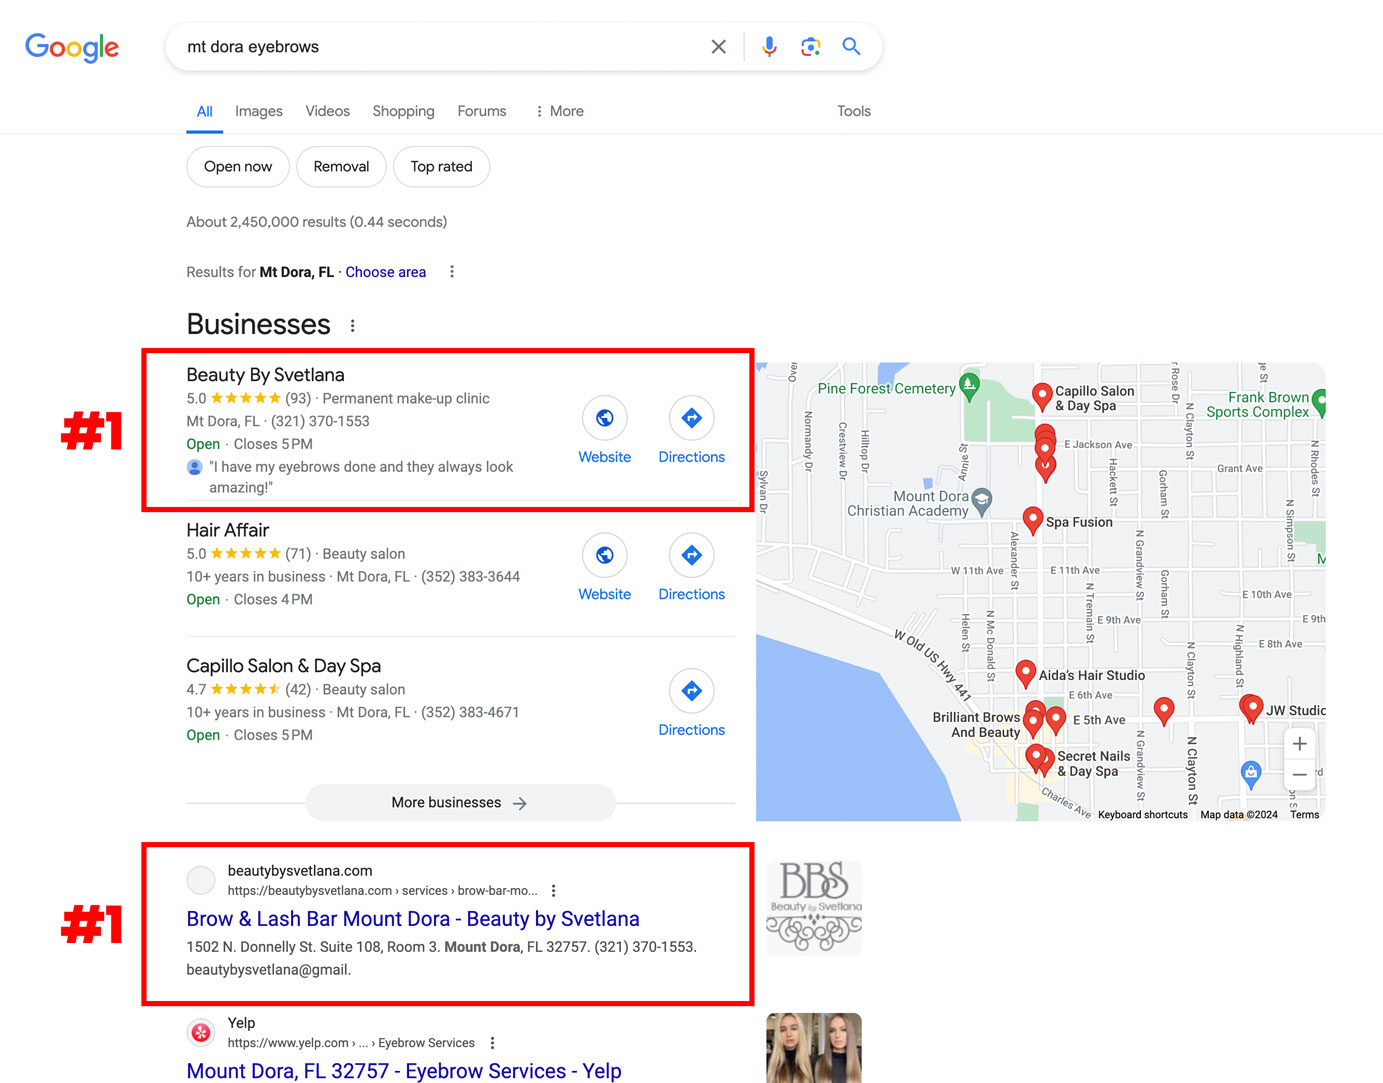Switch to the Videos tab

328,111
